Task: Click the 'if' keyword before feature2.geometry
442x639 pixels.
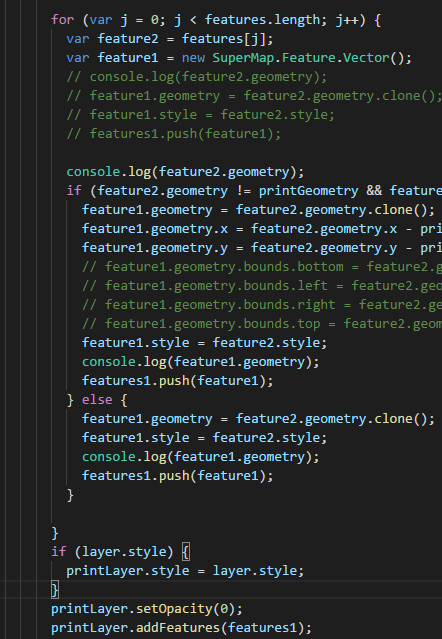Action: click(x=74, y=191)
